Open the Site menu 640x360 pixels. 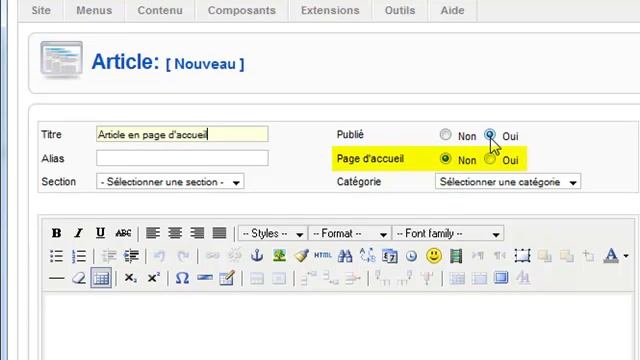(41, 10)
